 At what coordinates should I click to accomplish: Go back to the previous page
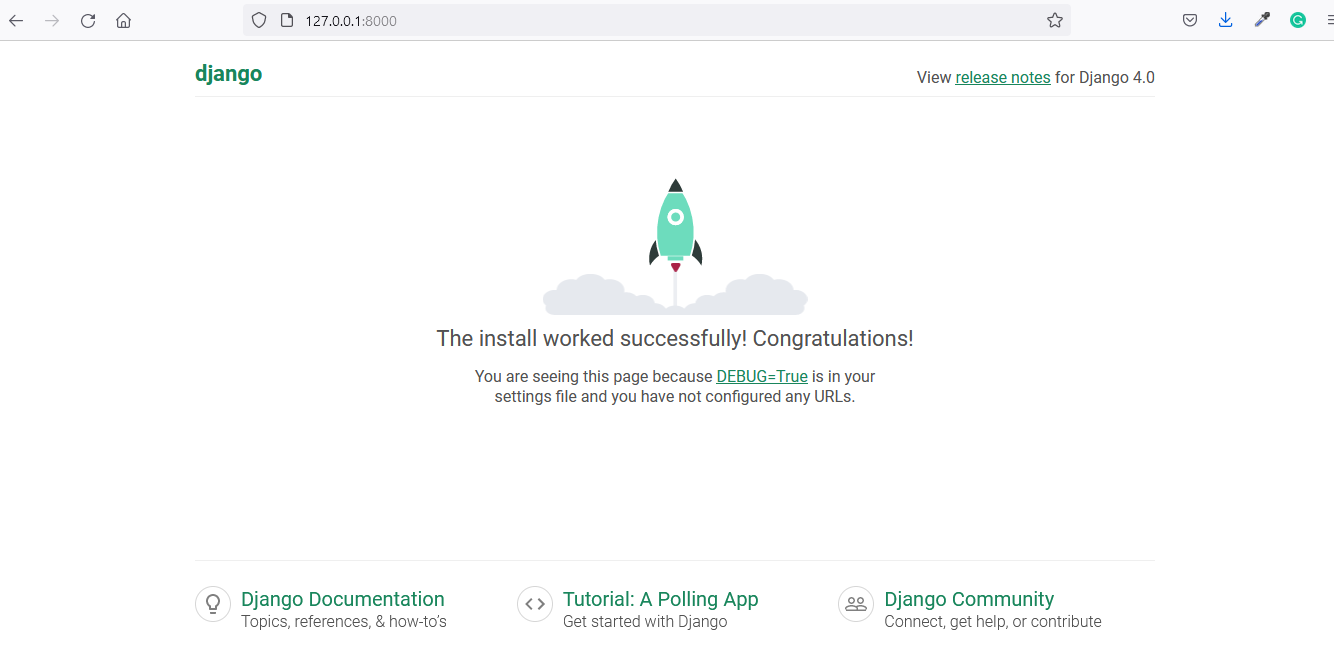click(x=16, y=20)
